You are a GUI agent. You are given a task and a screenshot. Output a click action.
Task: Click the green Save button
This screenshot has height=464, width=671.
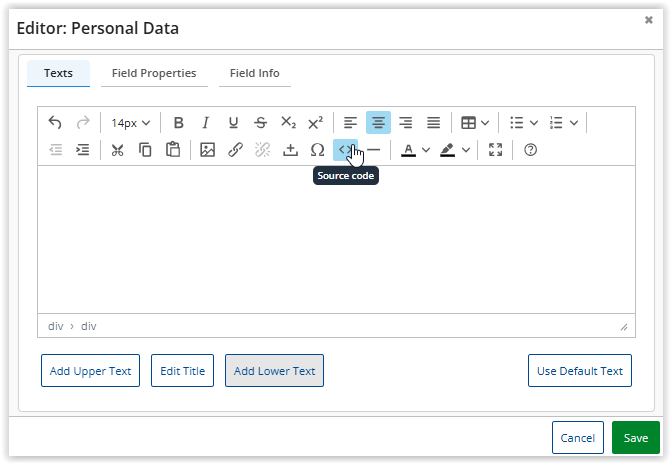click(x=636, y=438)
